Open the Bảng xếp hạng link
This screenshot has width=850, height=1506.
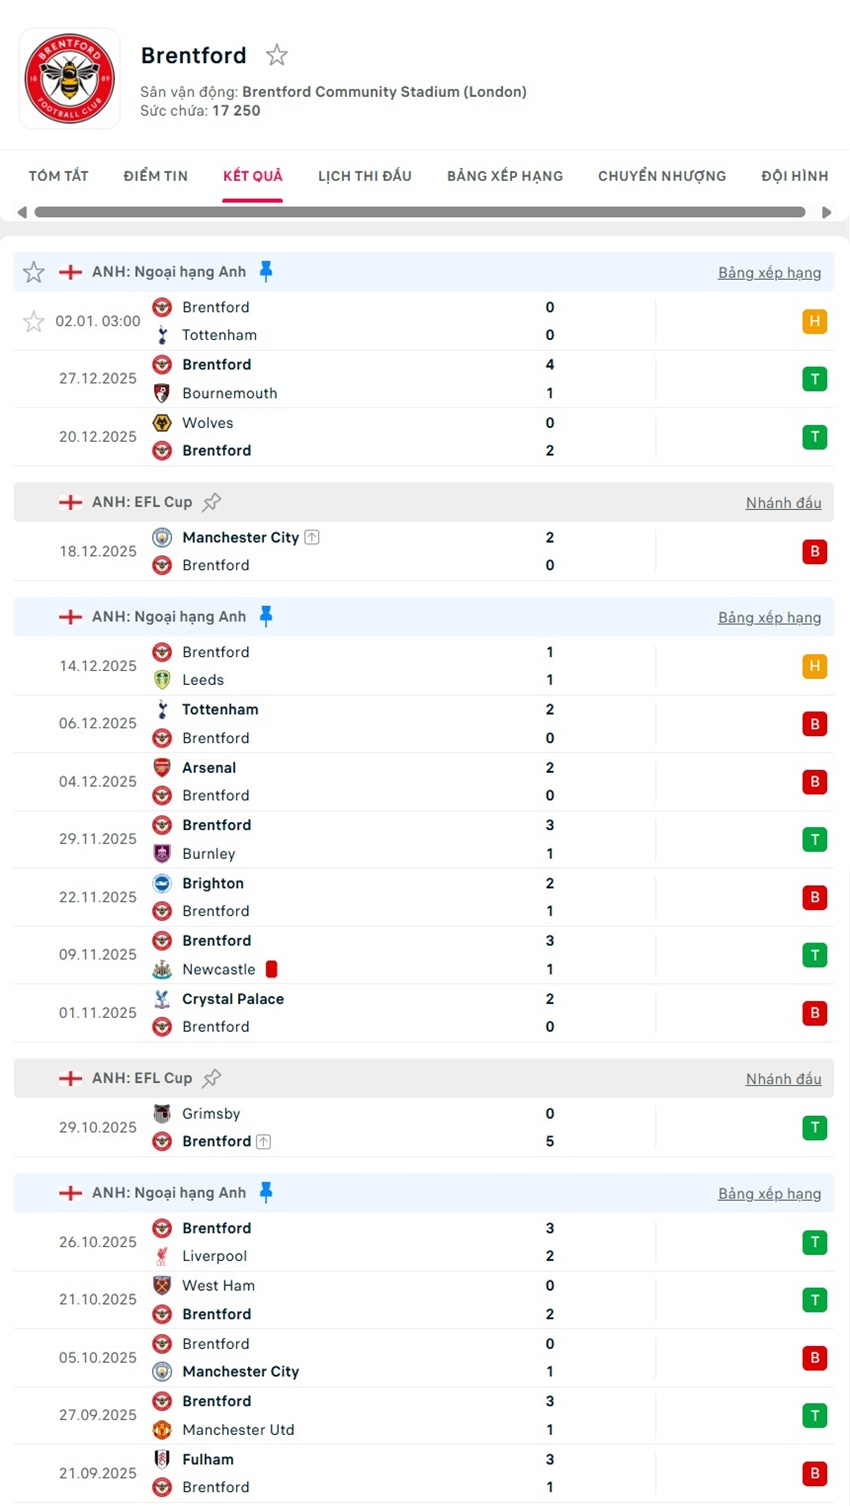pos(770,271)
